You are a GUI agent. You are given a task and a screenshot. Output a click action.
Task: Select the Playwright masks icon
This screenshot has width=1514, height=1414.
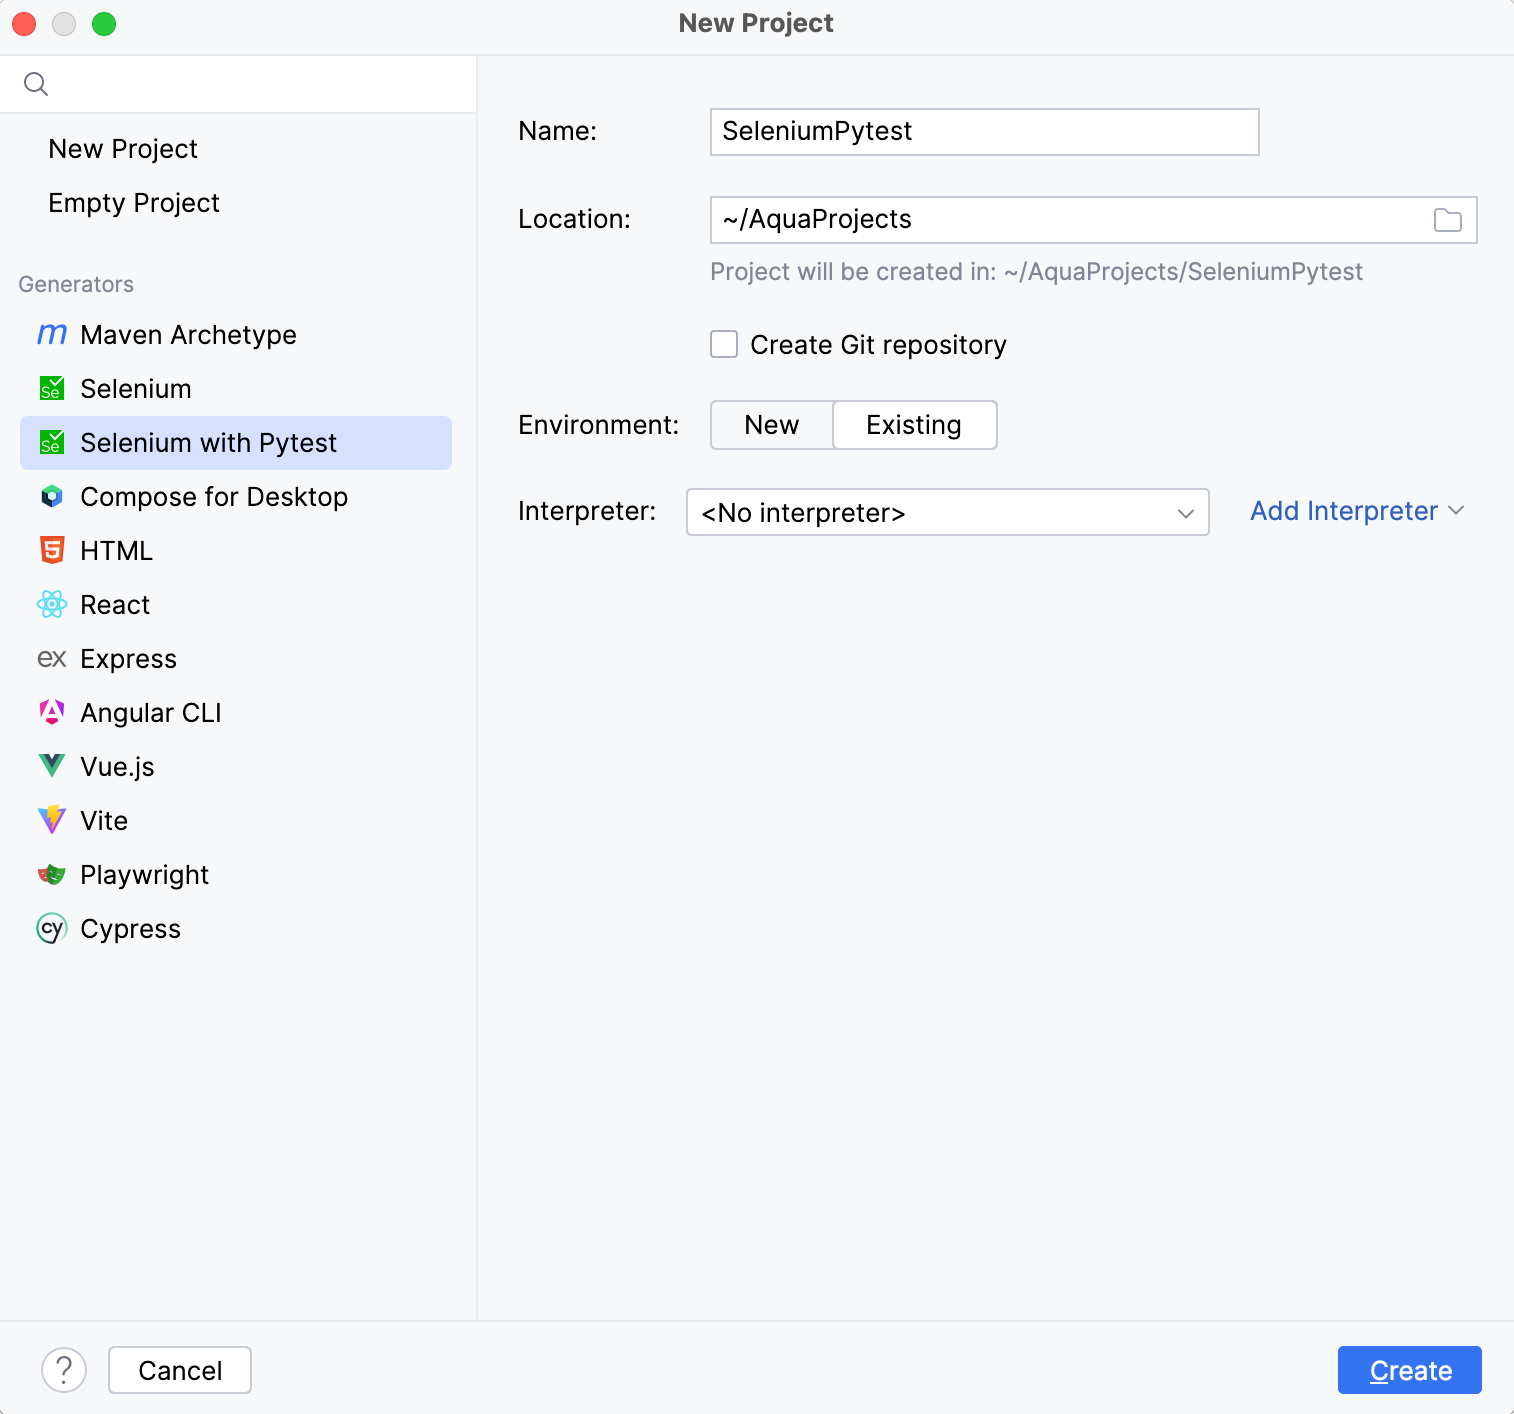click(52, 875)
